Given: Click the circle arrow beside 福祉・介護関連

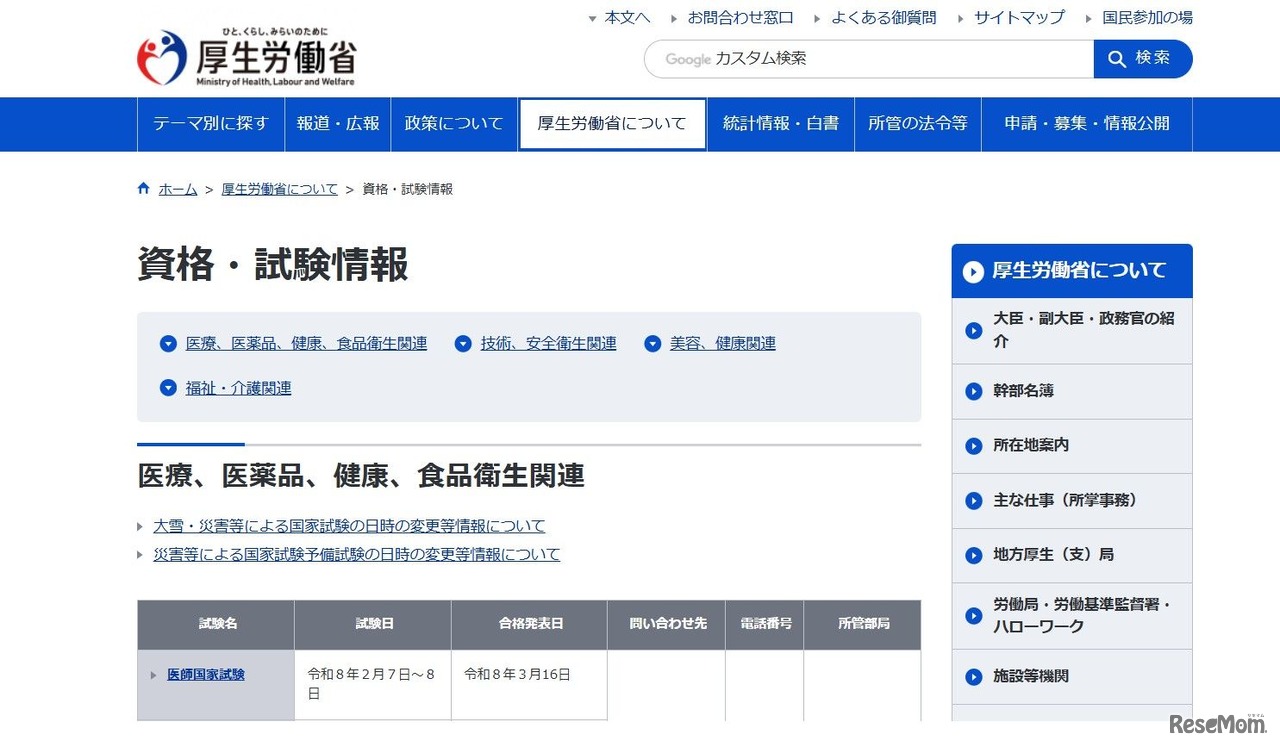Looking at the screenshot, I should (168, 388).
